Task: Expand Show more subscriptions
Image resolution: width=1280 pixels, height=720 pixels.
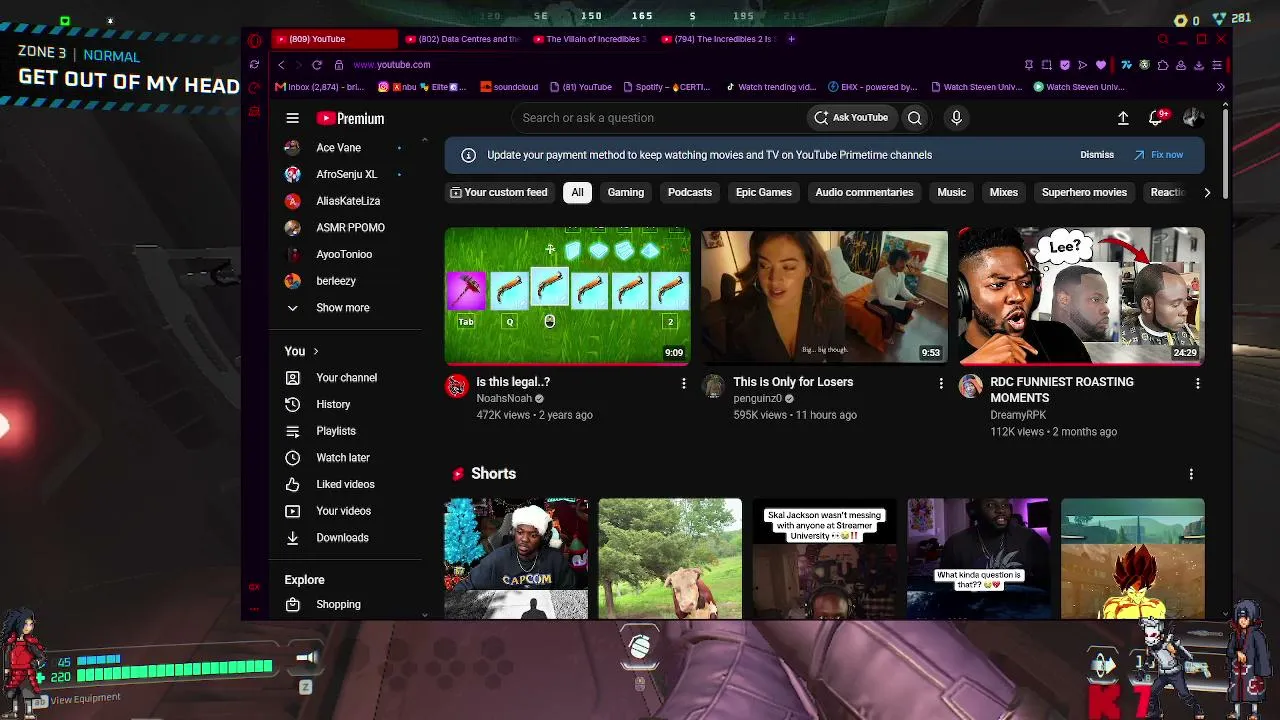Action: point(345,308)
